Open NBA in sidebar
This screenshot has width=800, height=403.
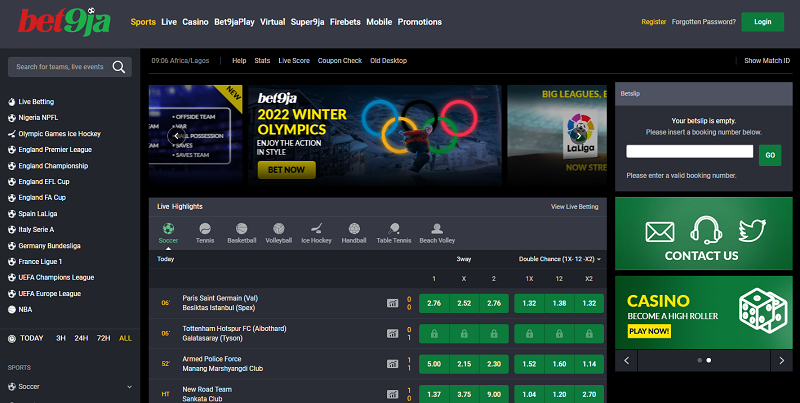point(25,310)
